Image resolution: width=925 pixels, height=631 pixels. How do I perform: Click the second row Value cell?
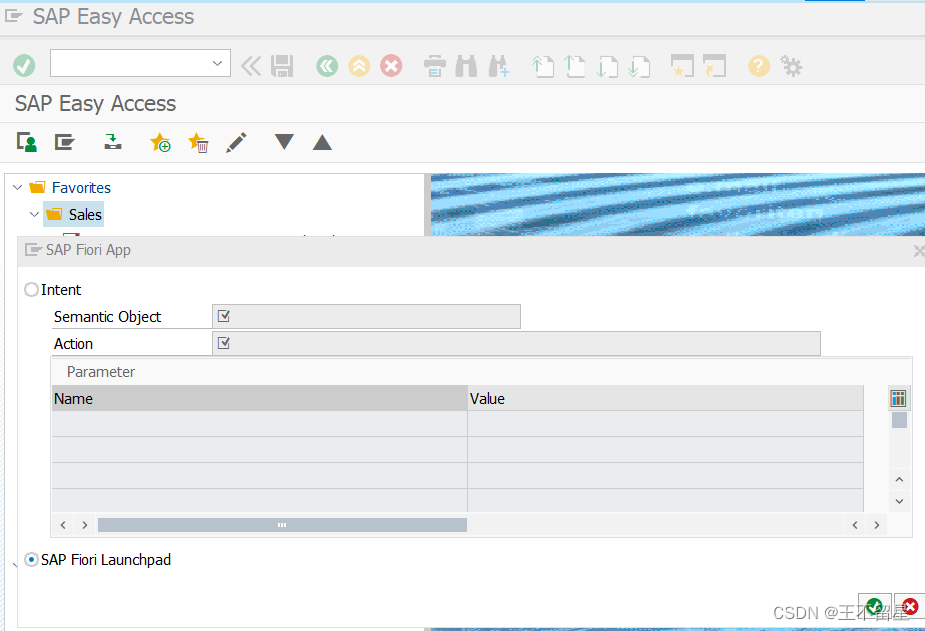(x=665, y=449)
